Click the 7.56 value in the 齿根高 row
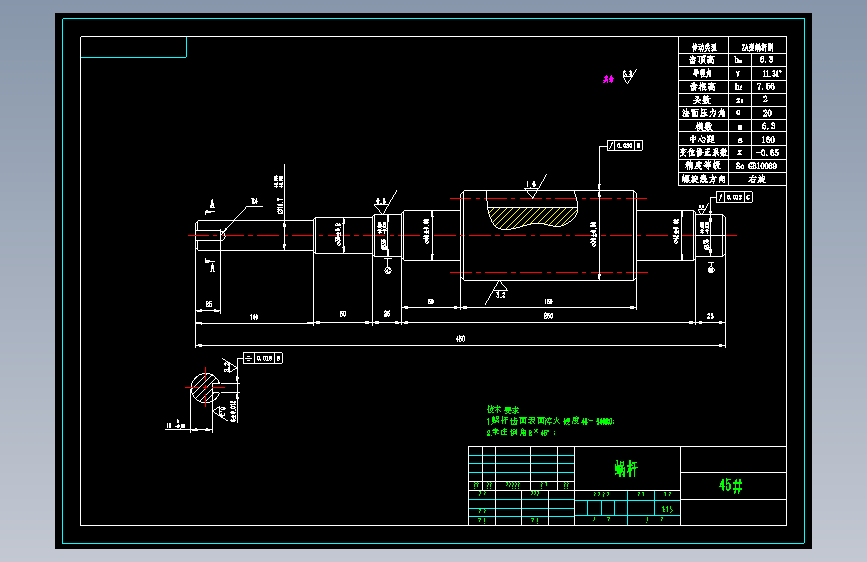The height and width of the screenshot is (562, 867). click(x=766, y=87)
